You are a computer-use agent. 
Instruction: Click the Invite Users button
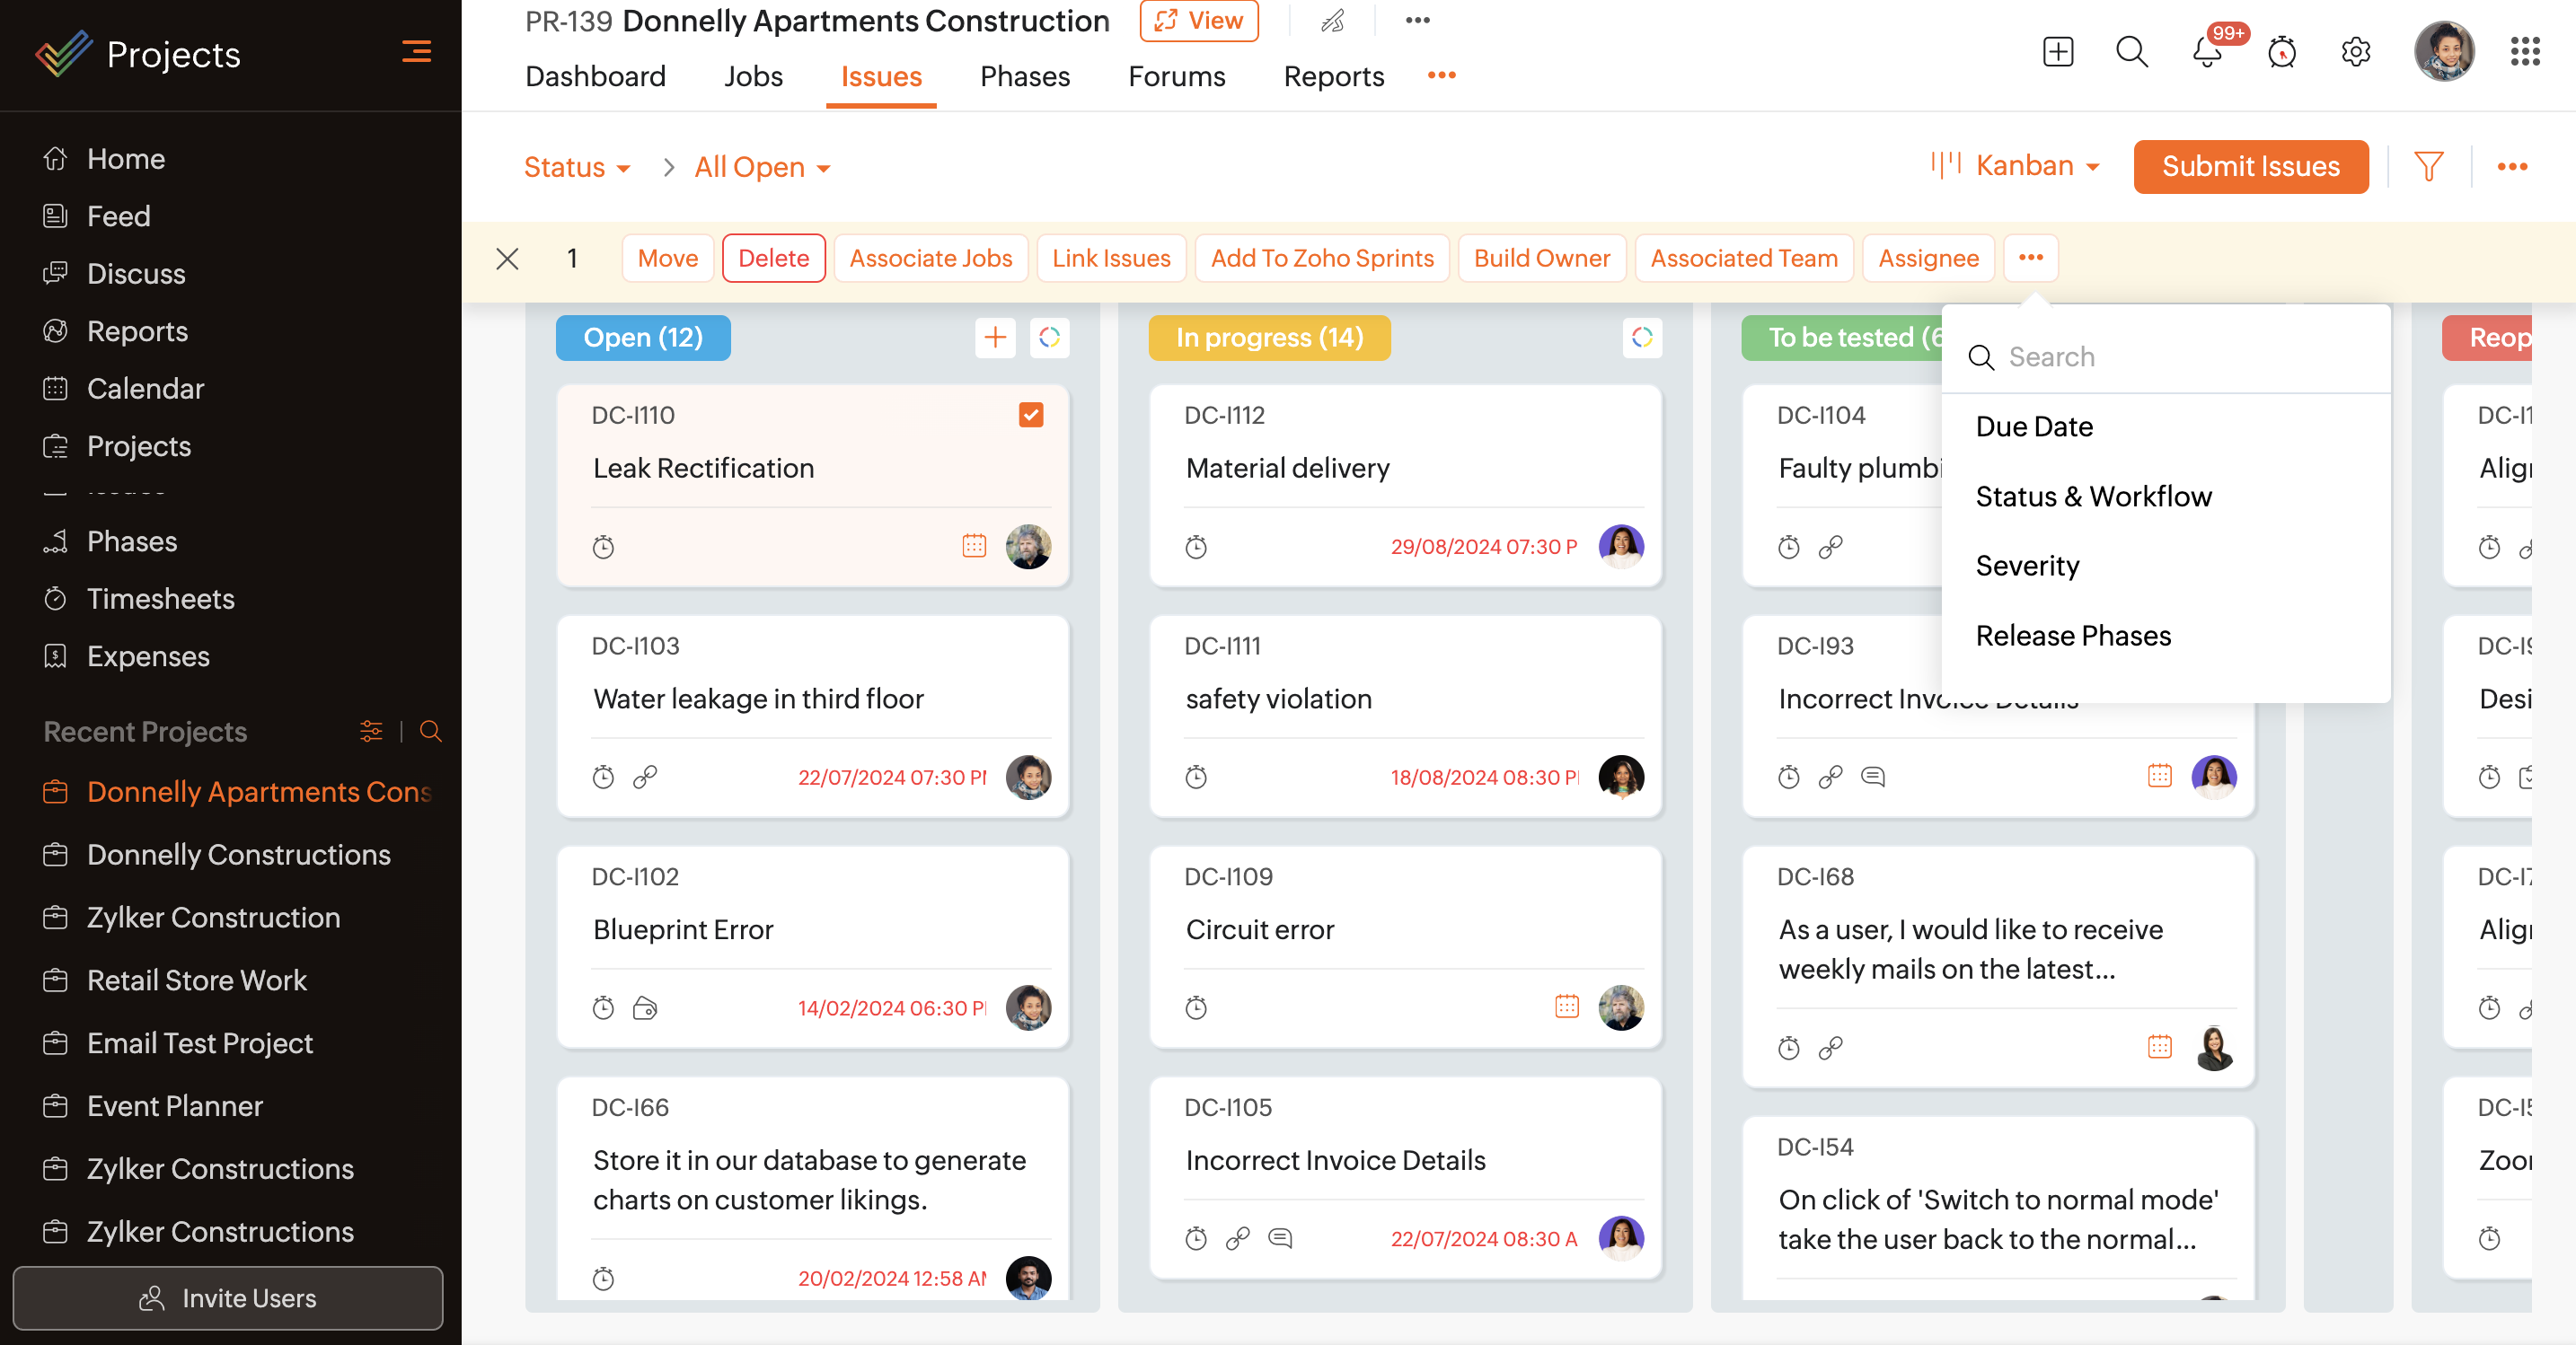[228, 1298]
